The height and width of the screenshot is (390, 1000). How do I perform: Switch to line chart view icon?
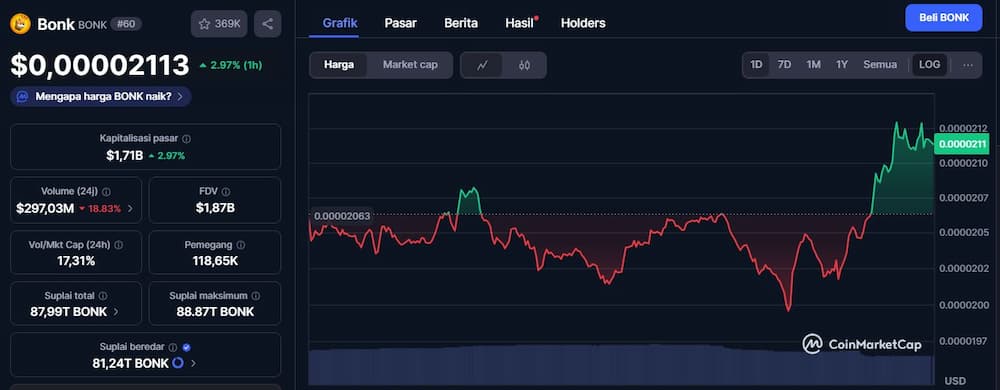[x=483, y=65]
